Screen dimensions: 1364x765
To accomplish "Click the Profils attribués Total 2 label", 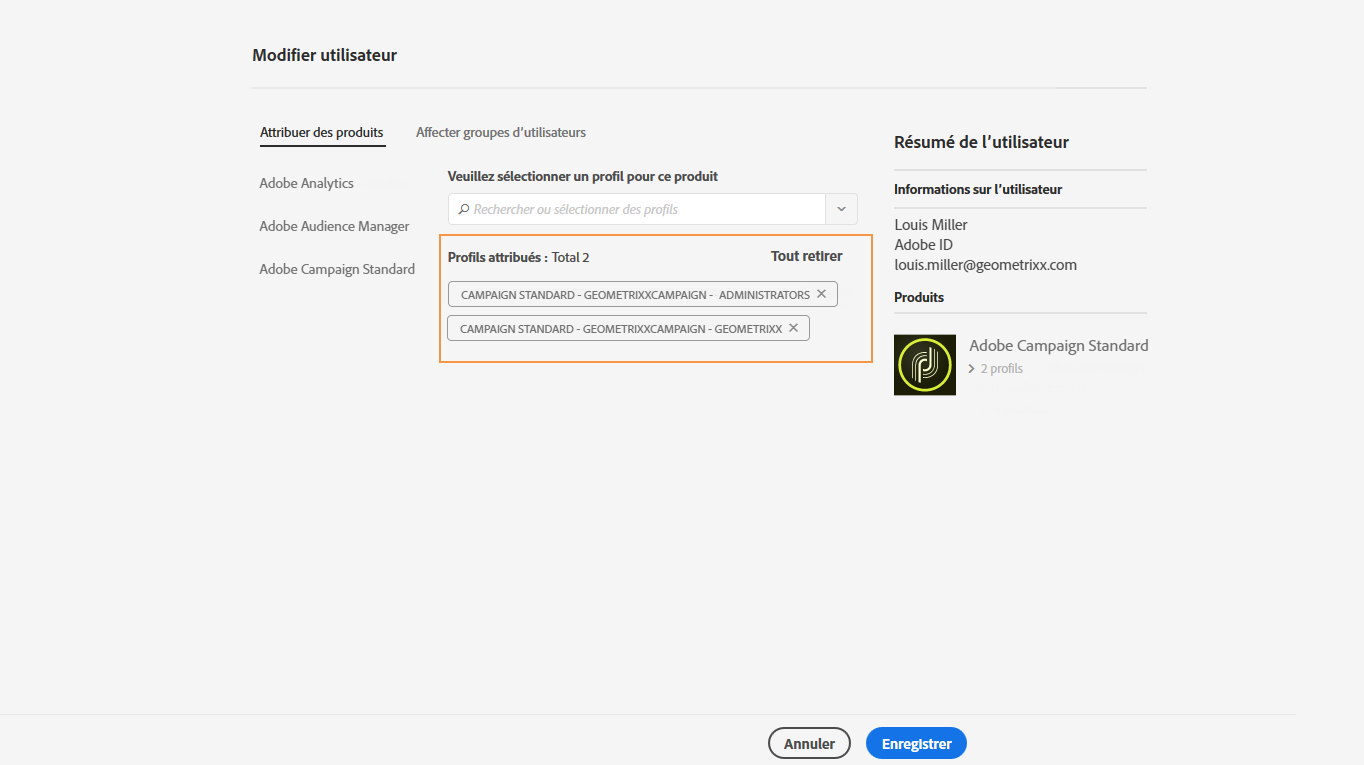I will click(518, 257).
